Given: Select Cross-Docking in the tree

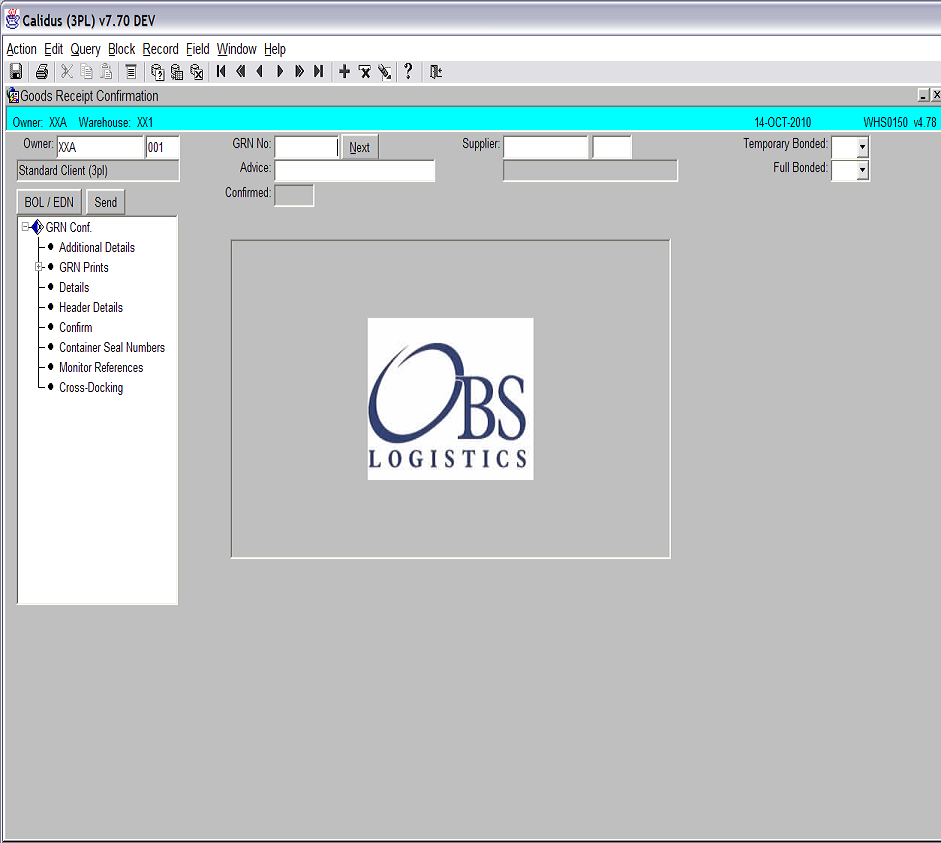Looking at the screenshot, I should [x=91, y=388].
